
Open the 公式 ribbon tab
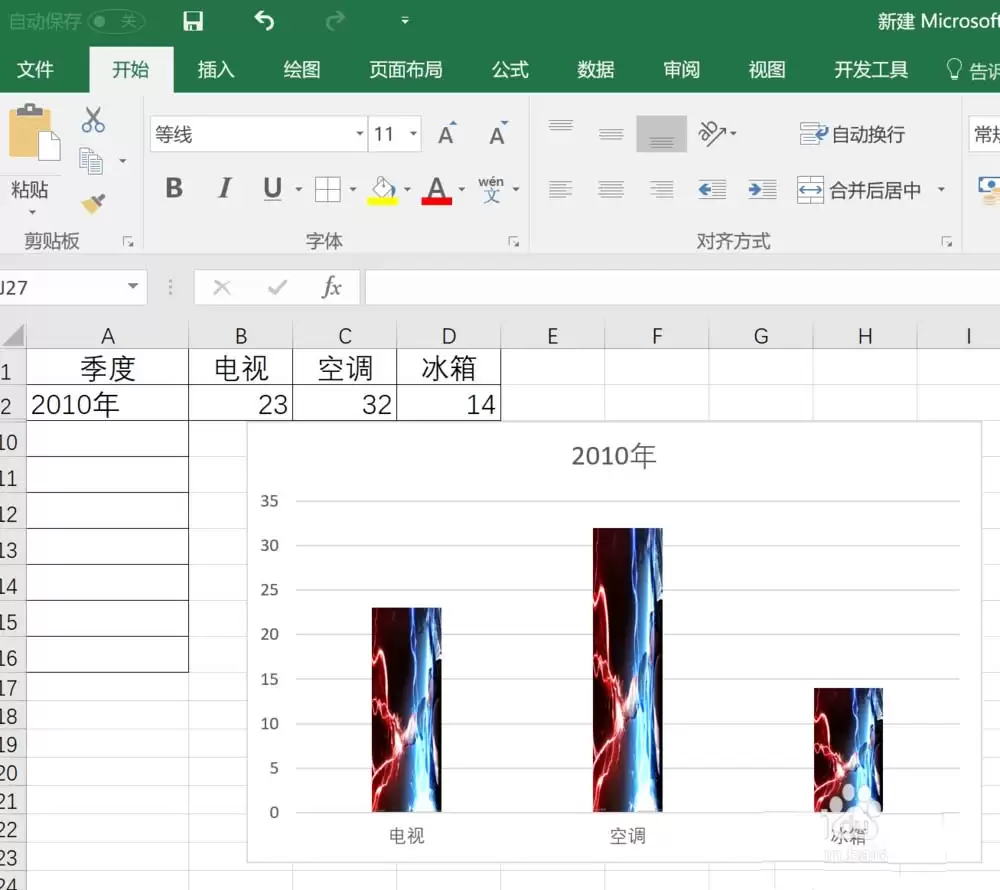pyautogui.click(x=510, y=69)
